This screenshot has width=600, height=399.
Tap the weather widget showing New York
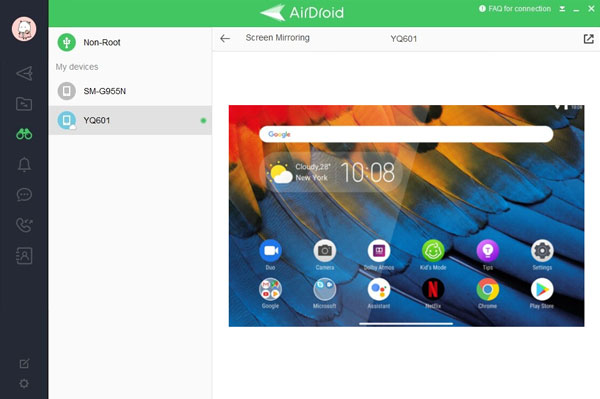pos(298,173)
